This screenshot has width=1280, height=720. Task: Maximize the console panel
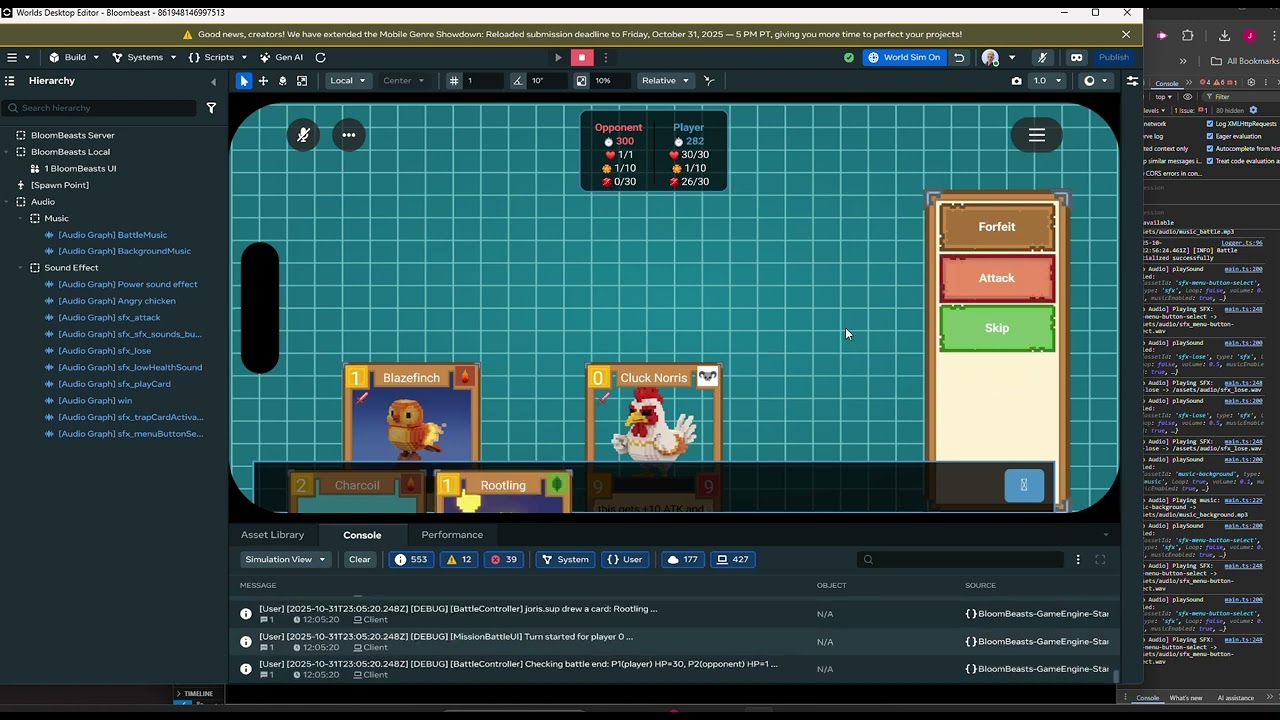[1100, 560]
